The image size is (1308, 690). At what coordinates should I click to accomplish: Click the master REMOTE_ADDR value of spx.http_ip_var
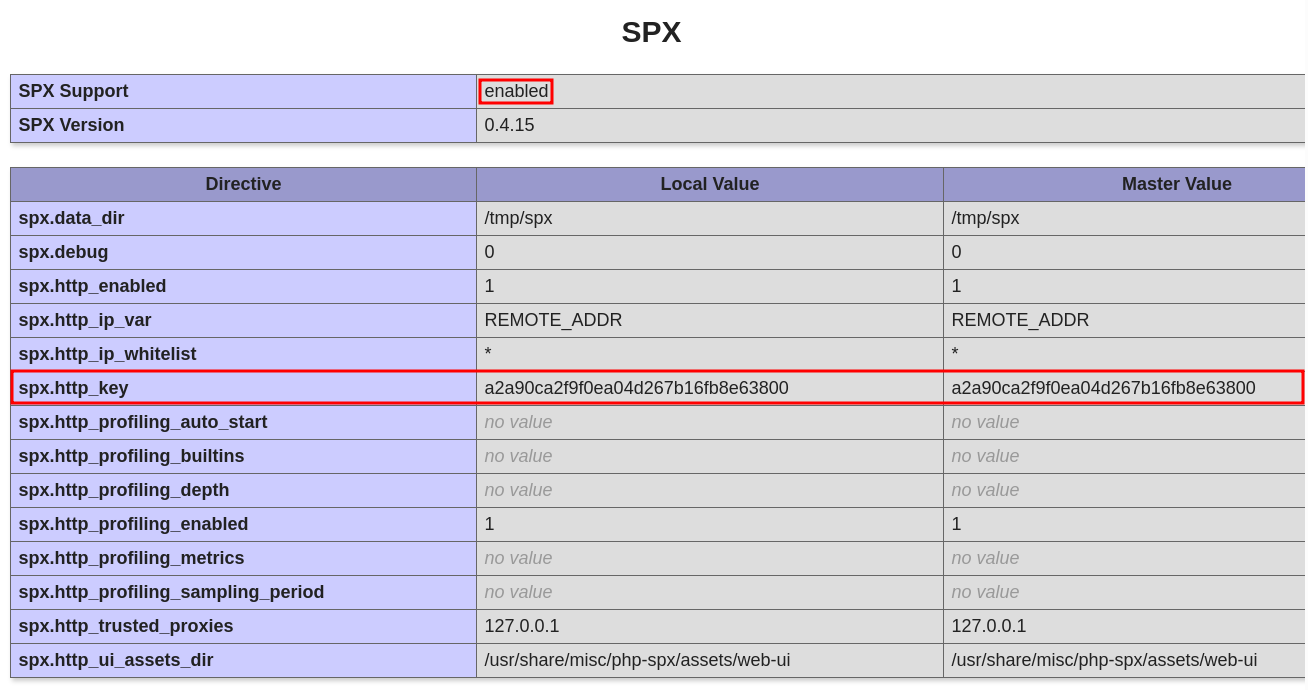[1020, 320]
